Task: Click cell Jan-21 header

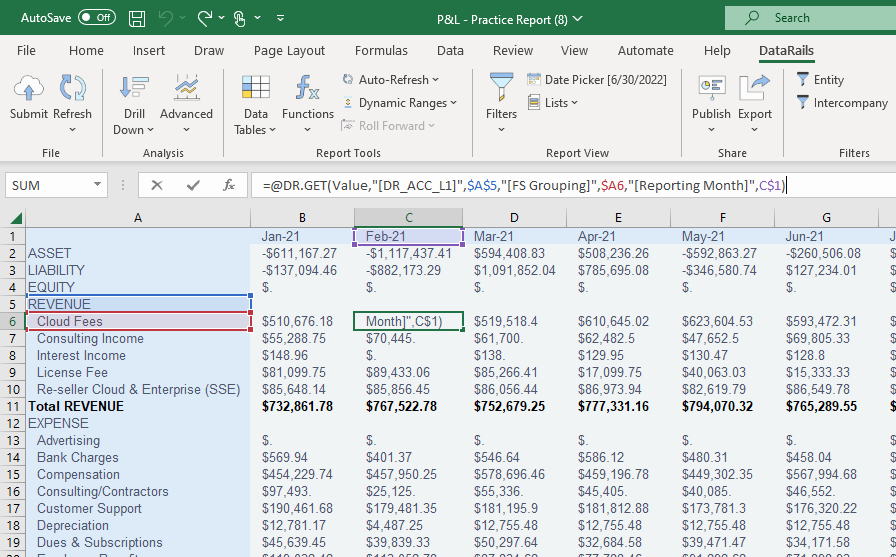Action: pos(302,237)
